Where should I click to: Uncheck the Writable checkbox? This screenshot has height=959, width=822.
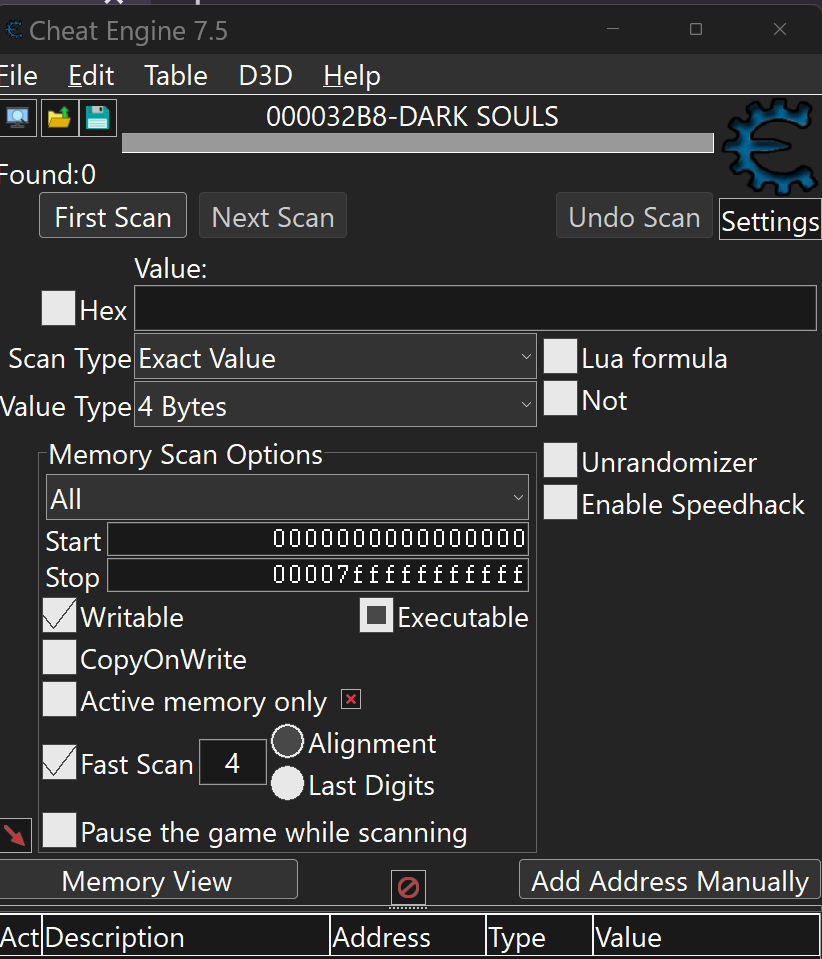(57, 616)
